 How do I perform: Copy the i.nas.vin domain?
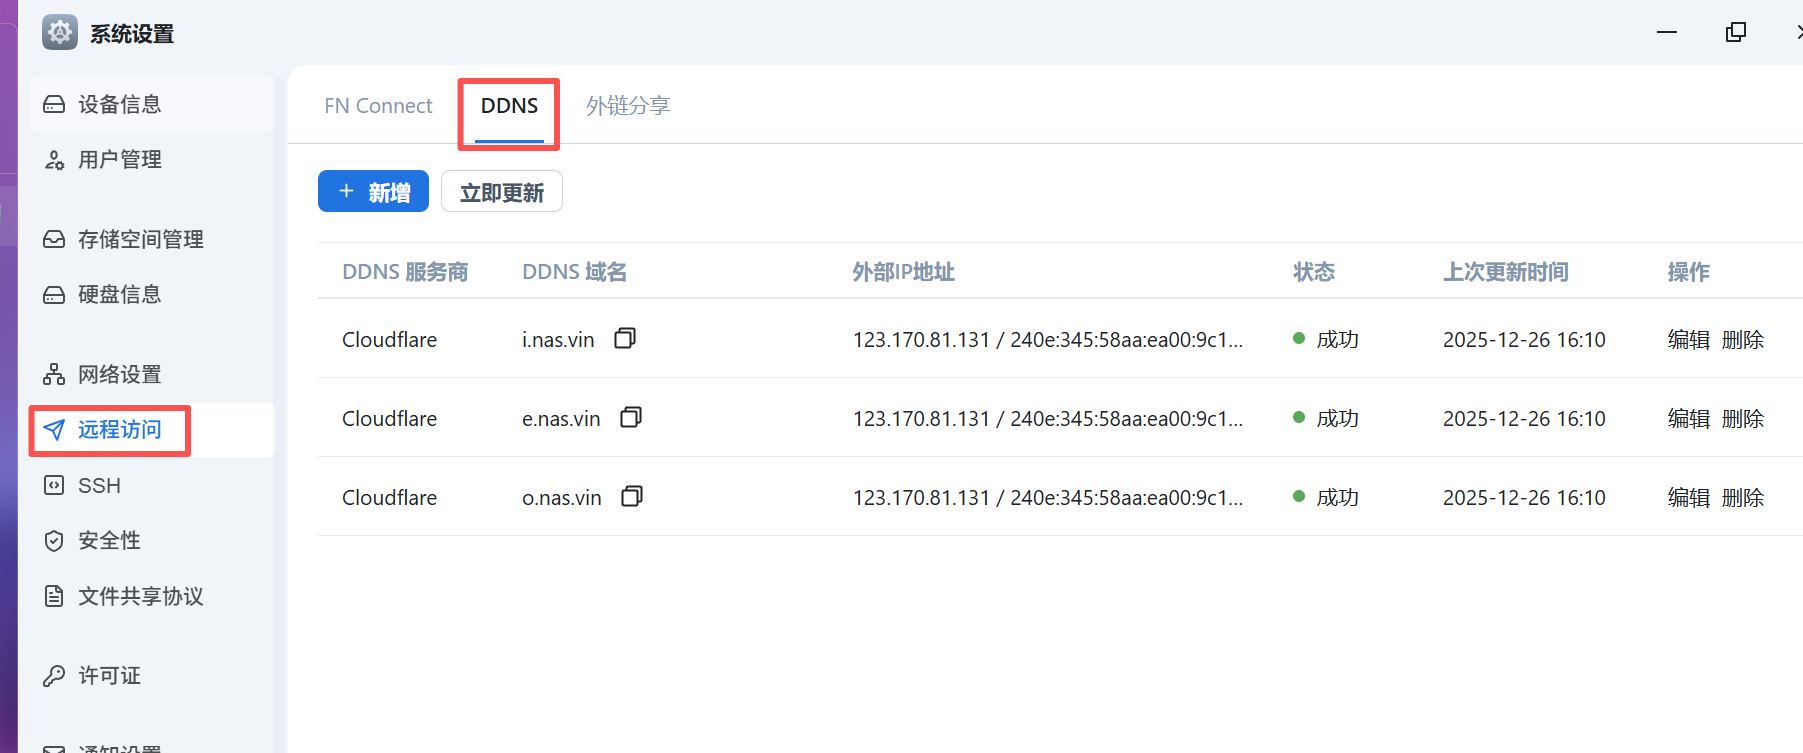tap(625, 339)
